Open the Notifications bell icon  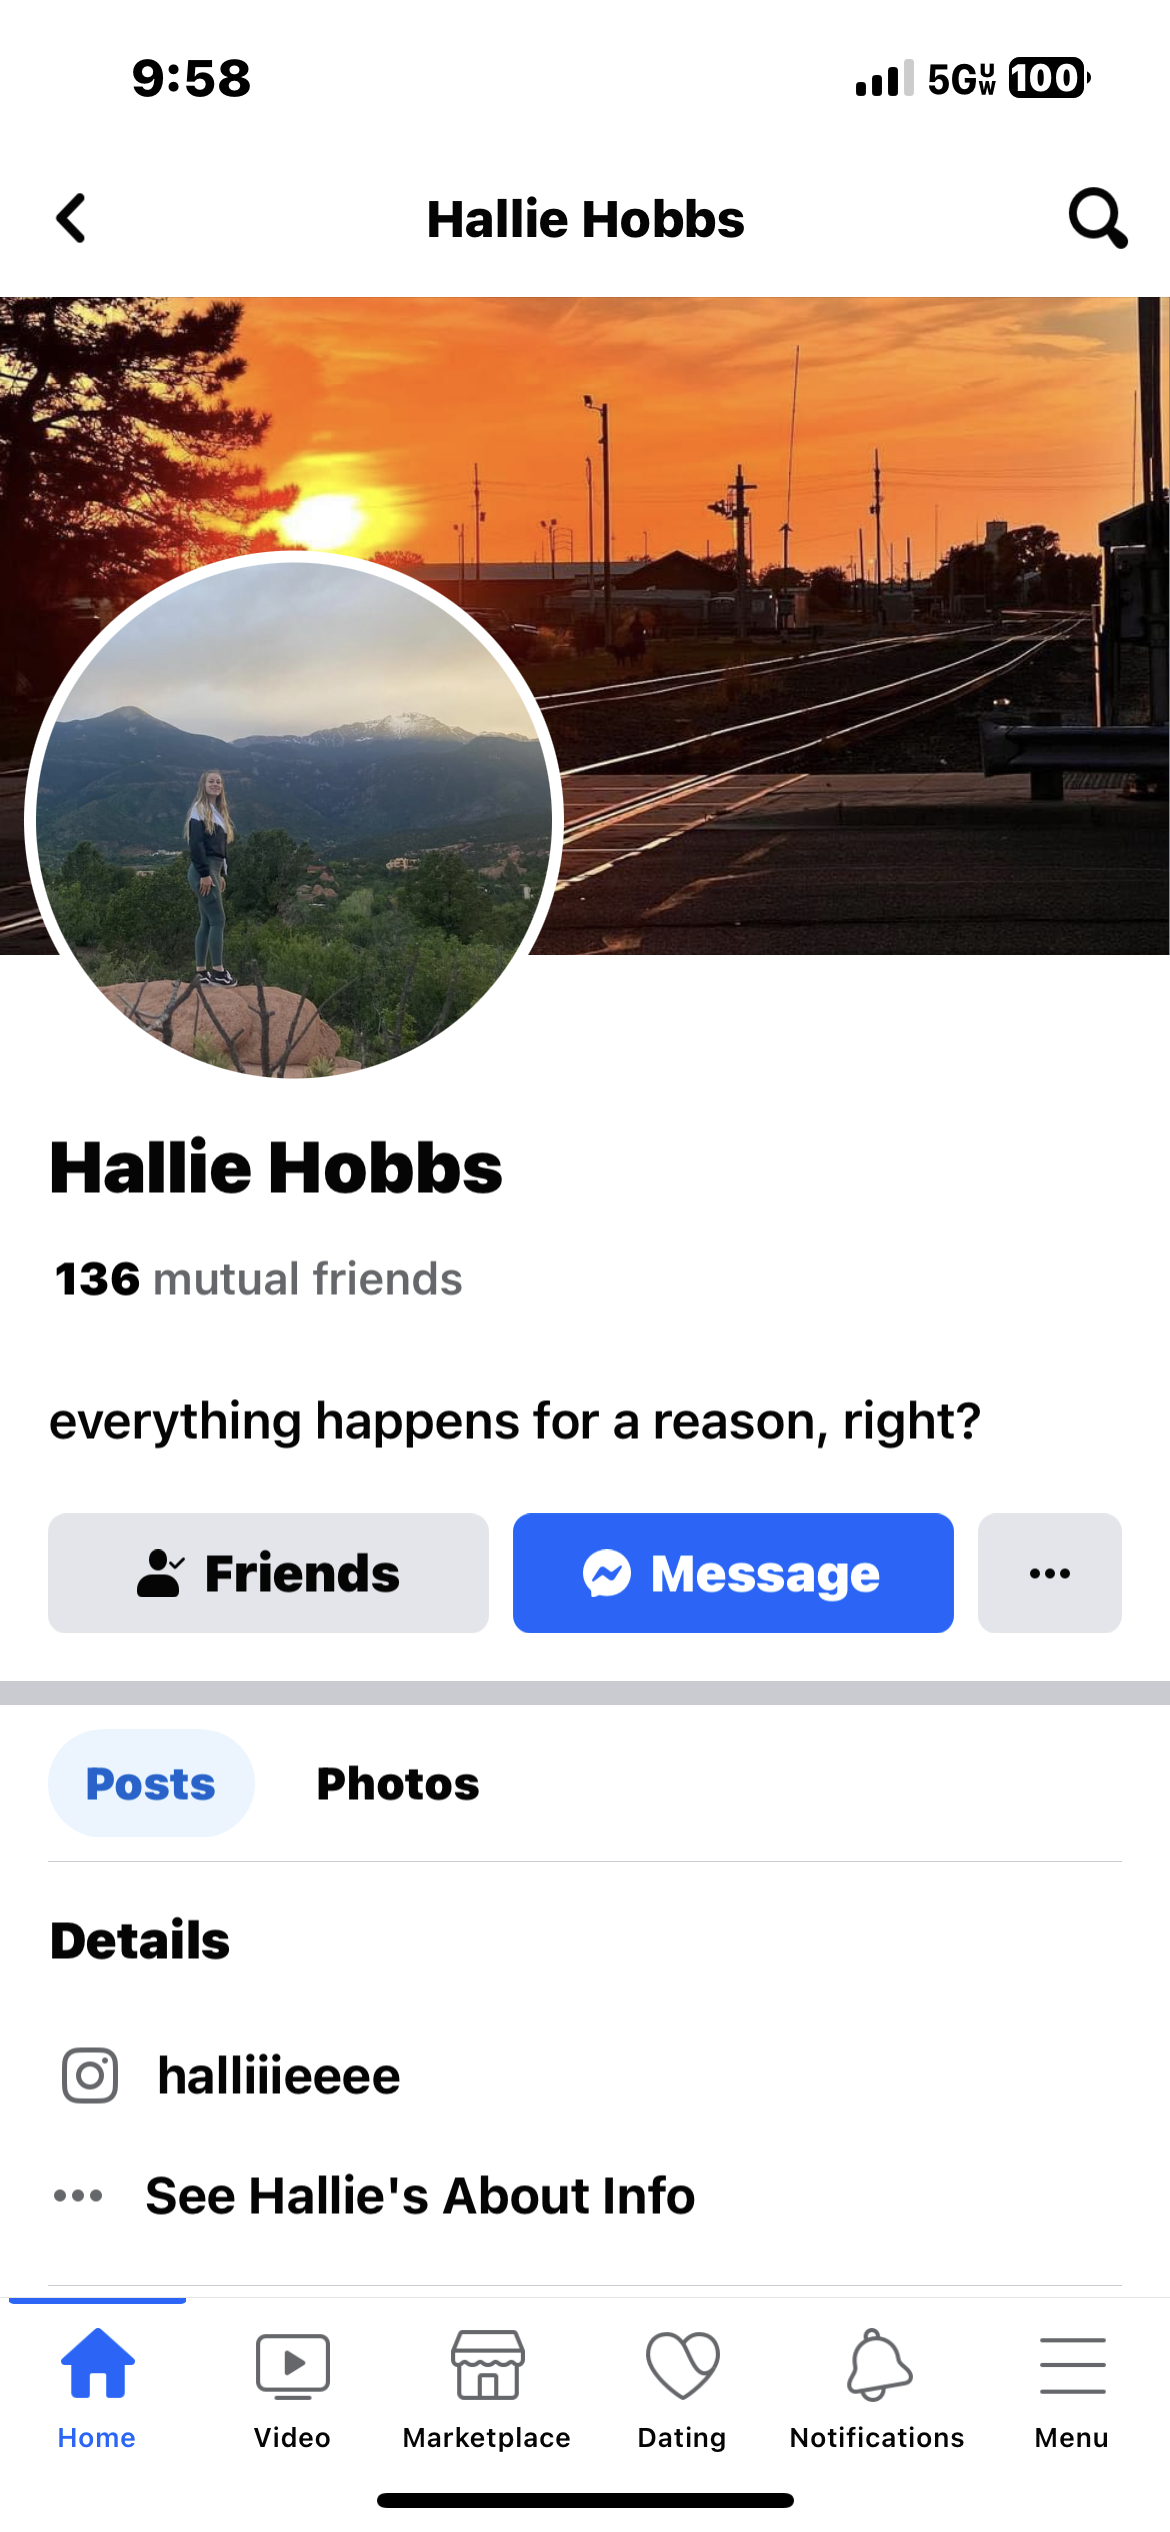click(x=878, y=2364)
